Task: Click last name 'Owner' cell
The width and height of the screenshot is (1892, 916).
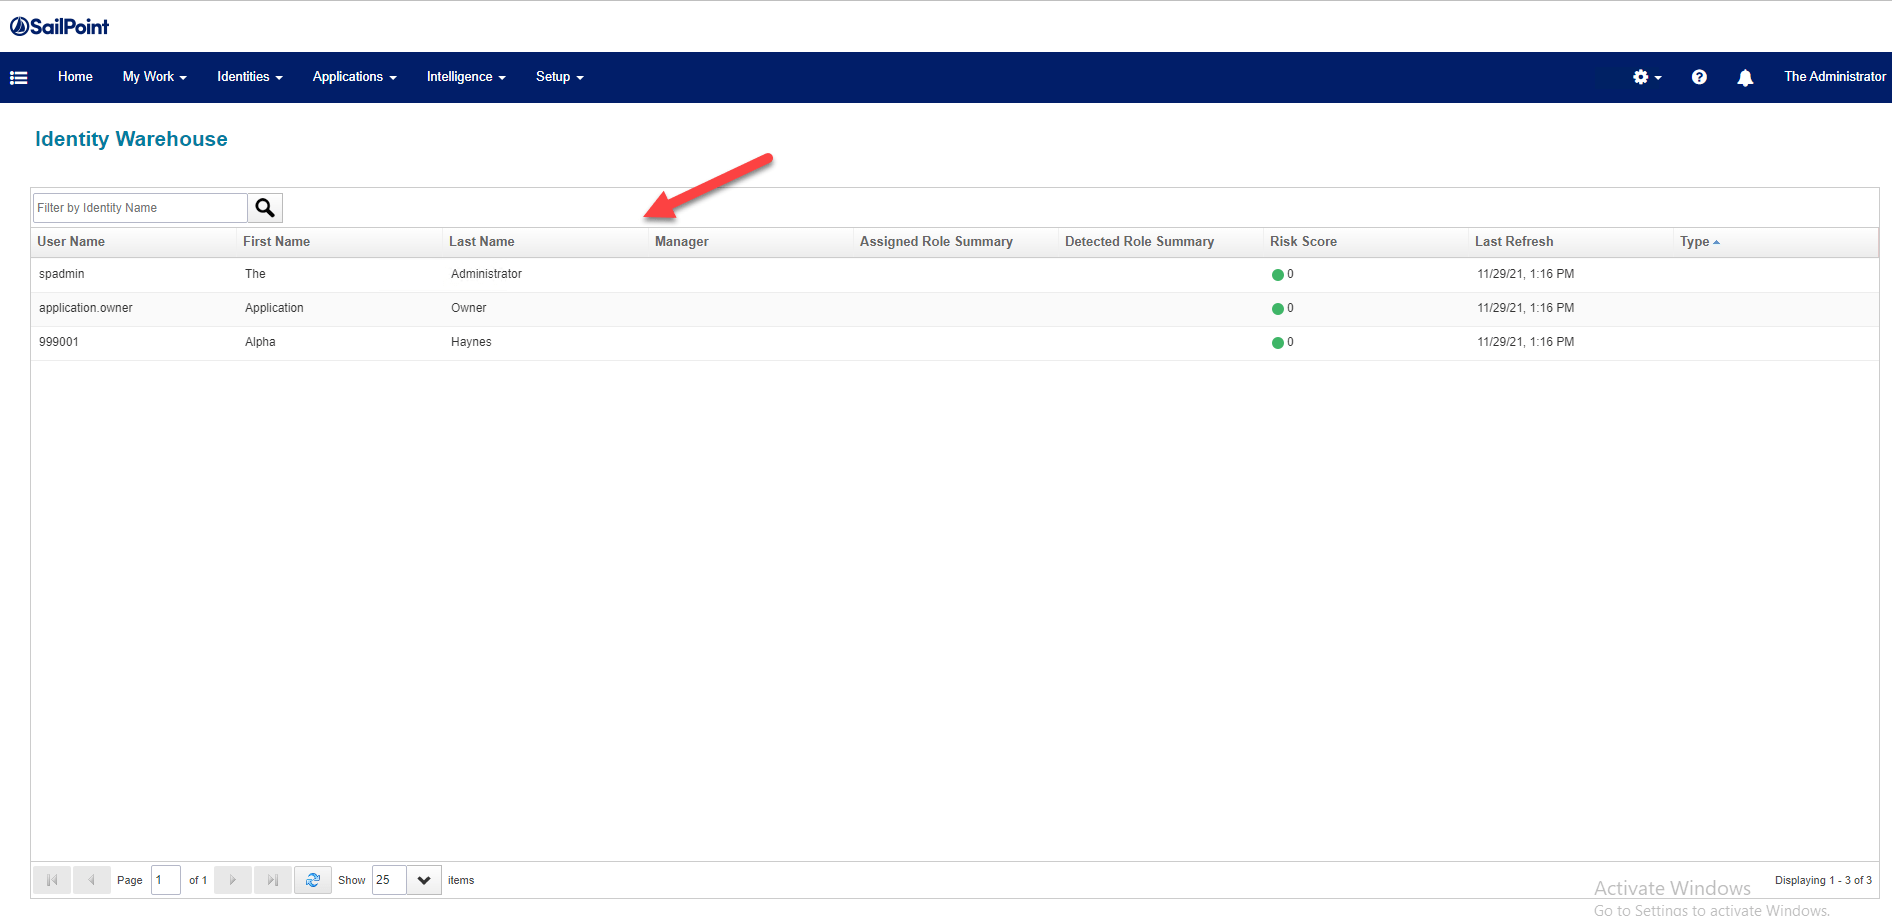Action: pos(468,308)
